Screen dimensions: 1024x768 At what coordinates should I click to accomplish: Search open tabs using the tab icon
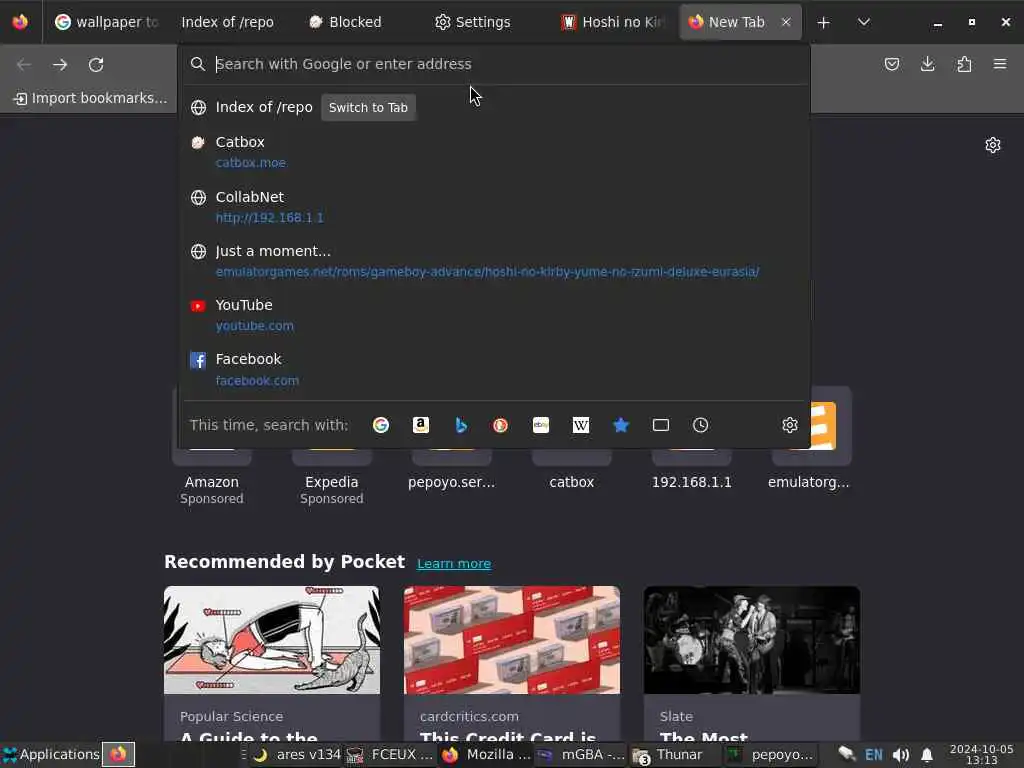(661, 425)
